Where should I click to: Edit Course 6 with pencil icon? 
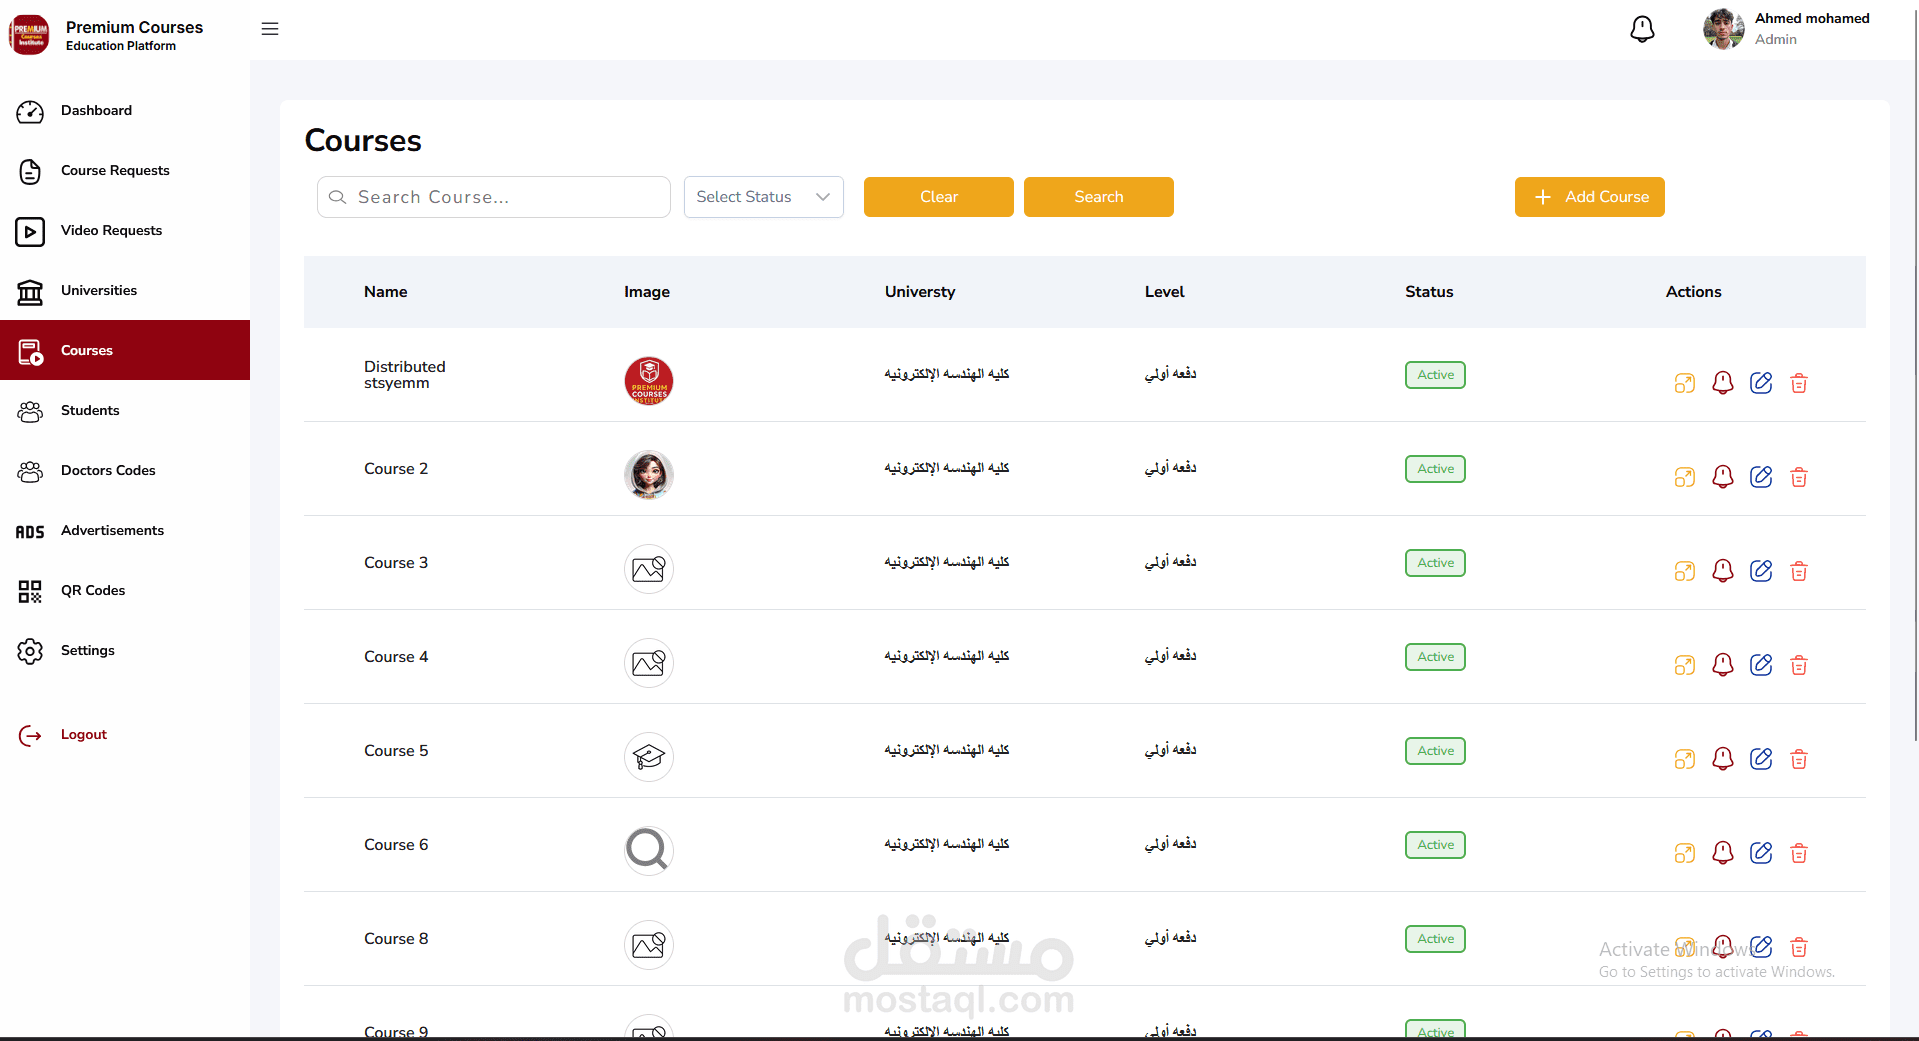(x=1761, y=853)
